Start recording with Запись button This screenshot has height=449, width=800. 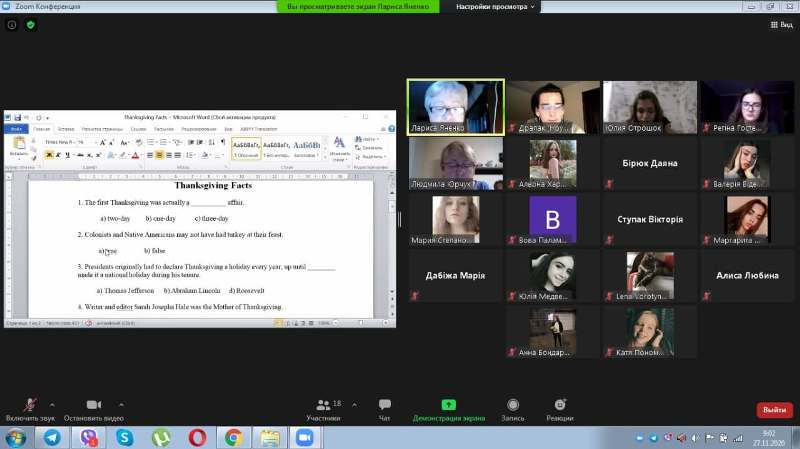[x=513, y=410]
